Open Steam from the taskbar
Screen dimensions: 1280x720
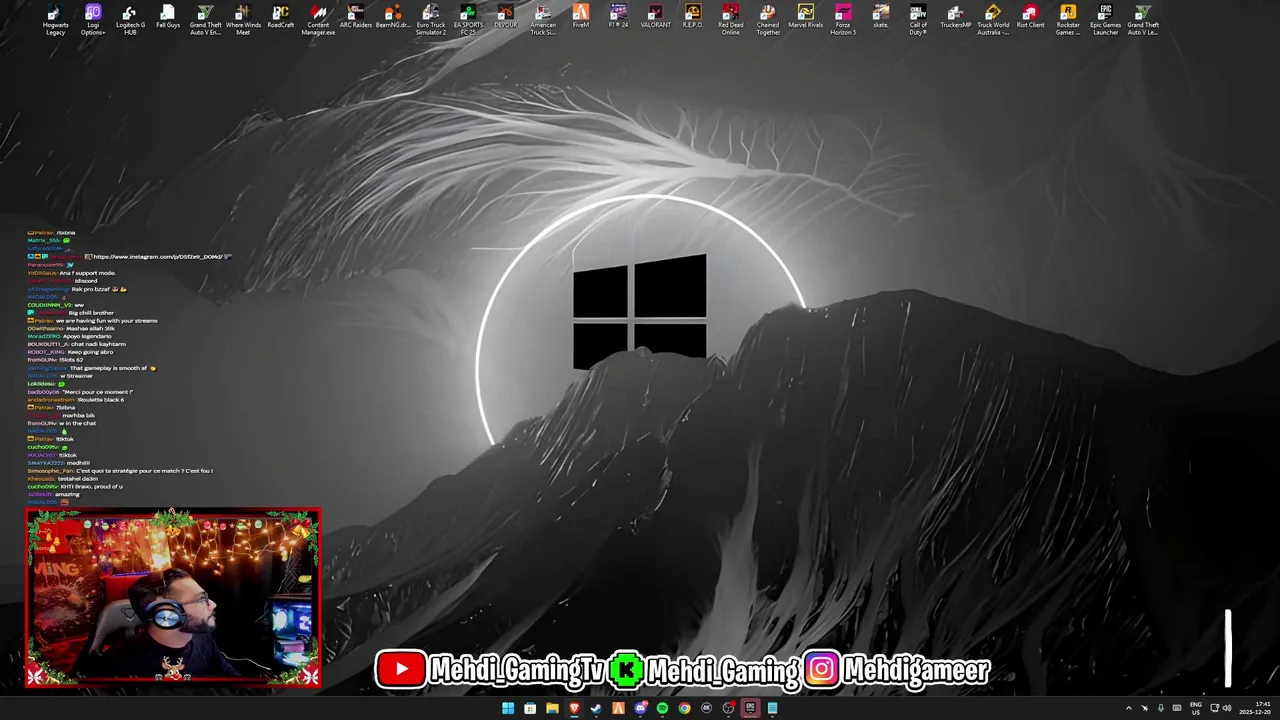(596, 708)
